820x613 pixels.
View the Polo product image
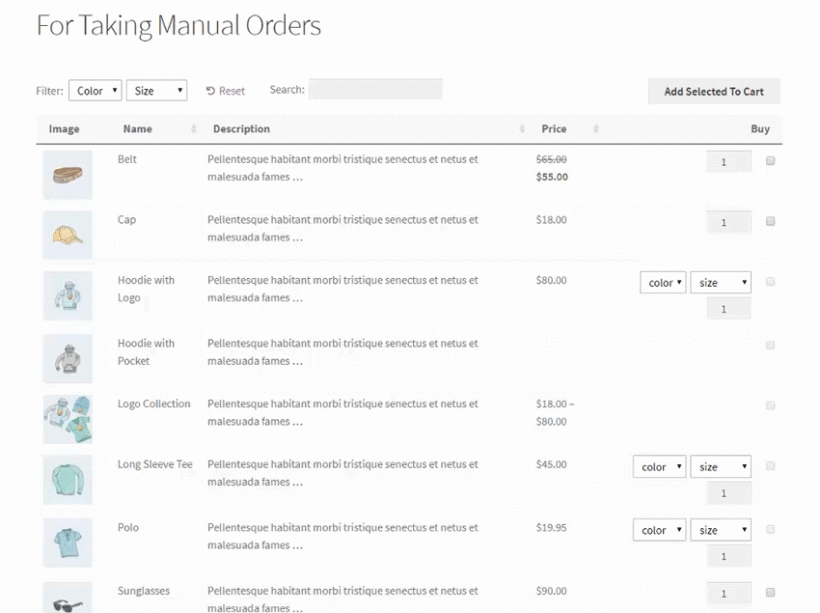tap(67, 541)
